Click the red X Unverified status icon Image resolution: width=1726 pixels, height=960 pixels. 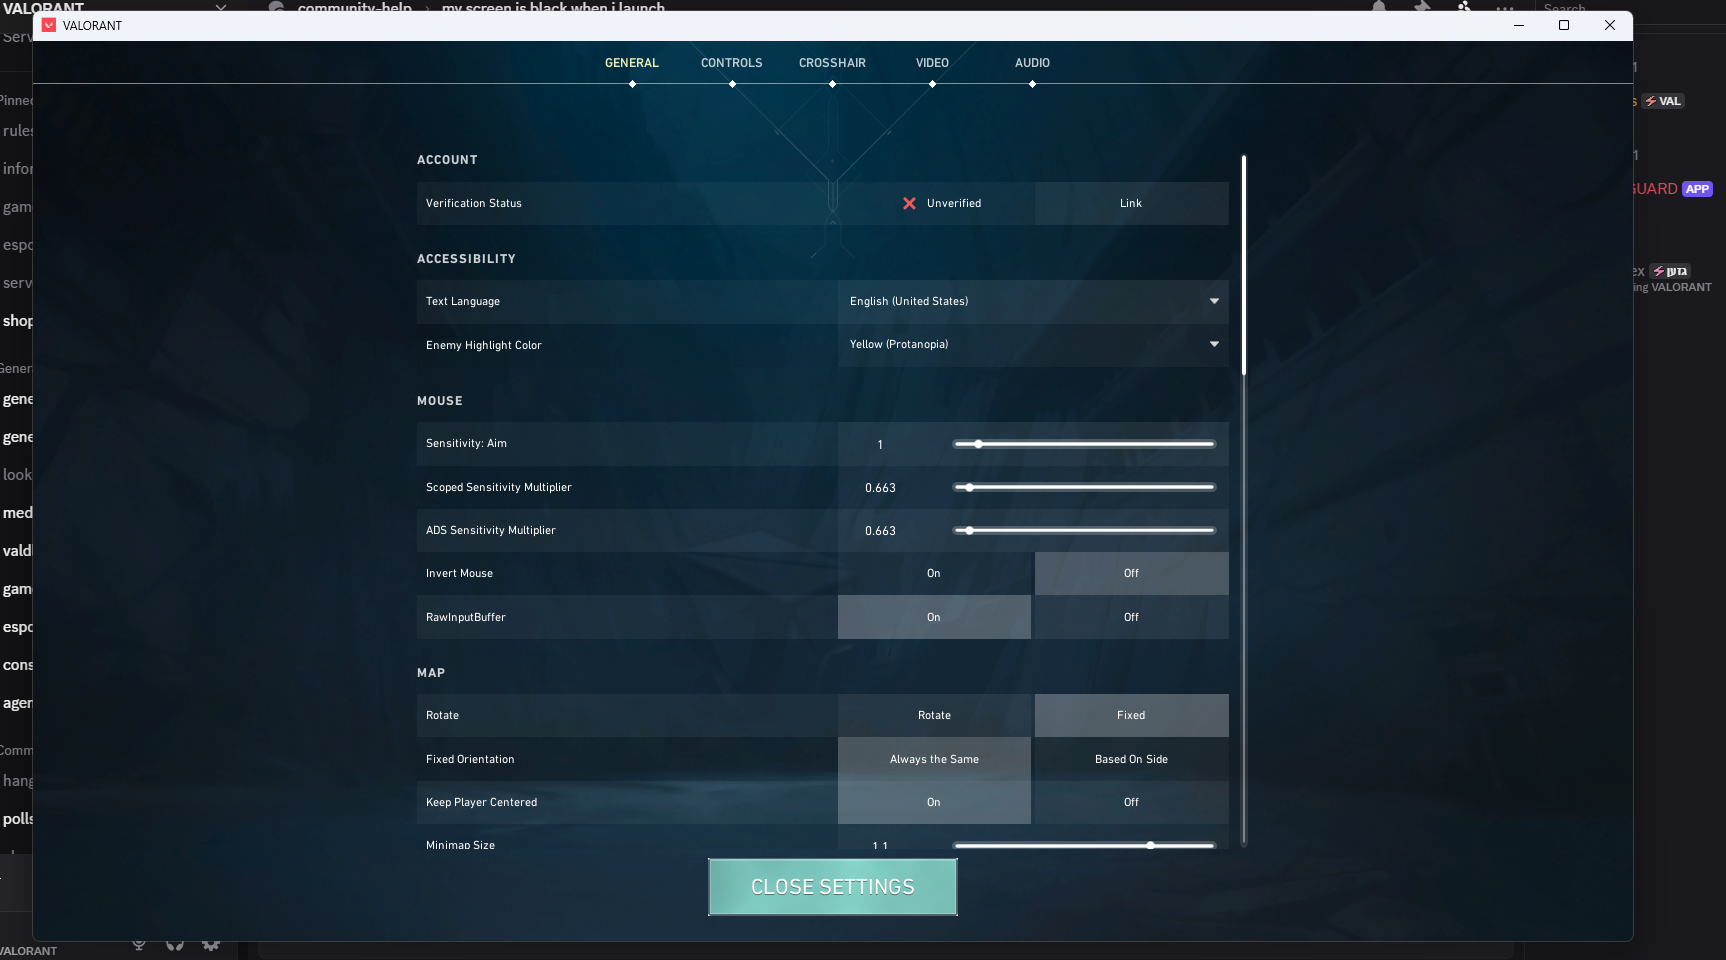909,203
